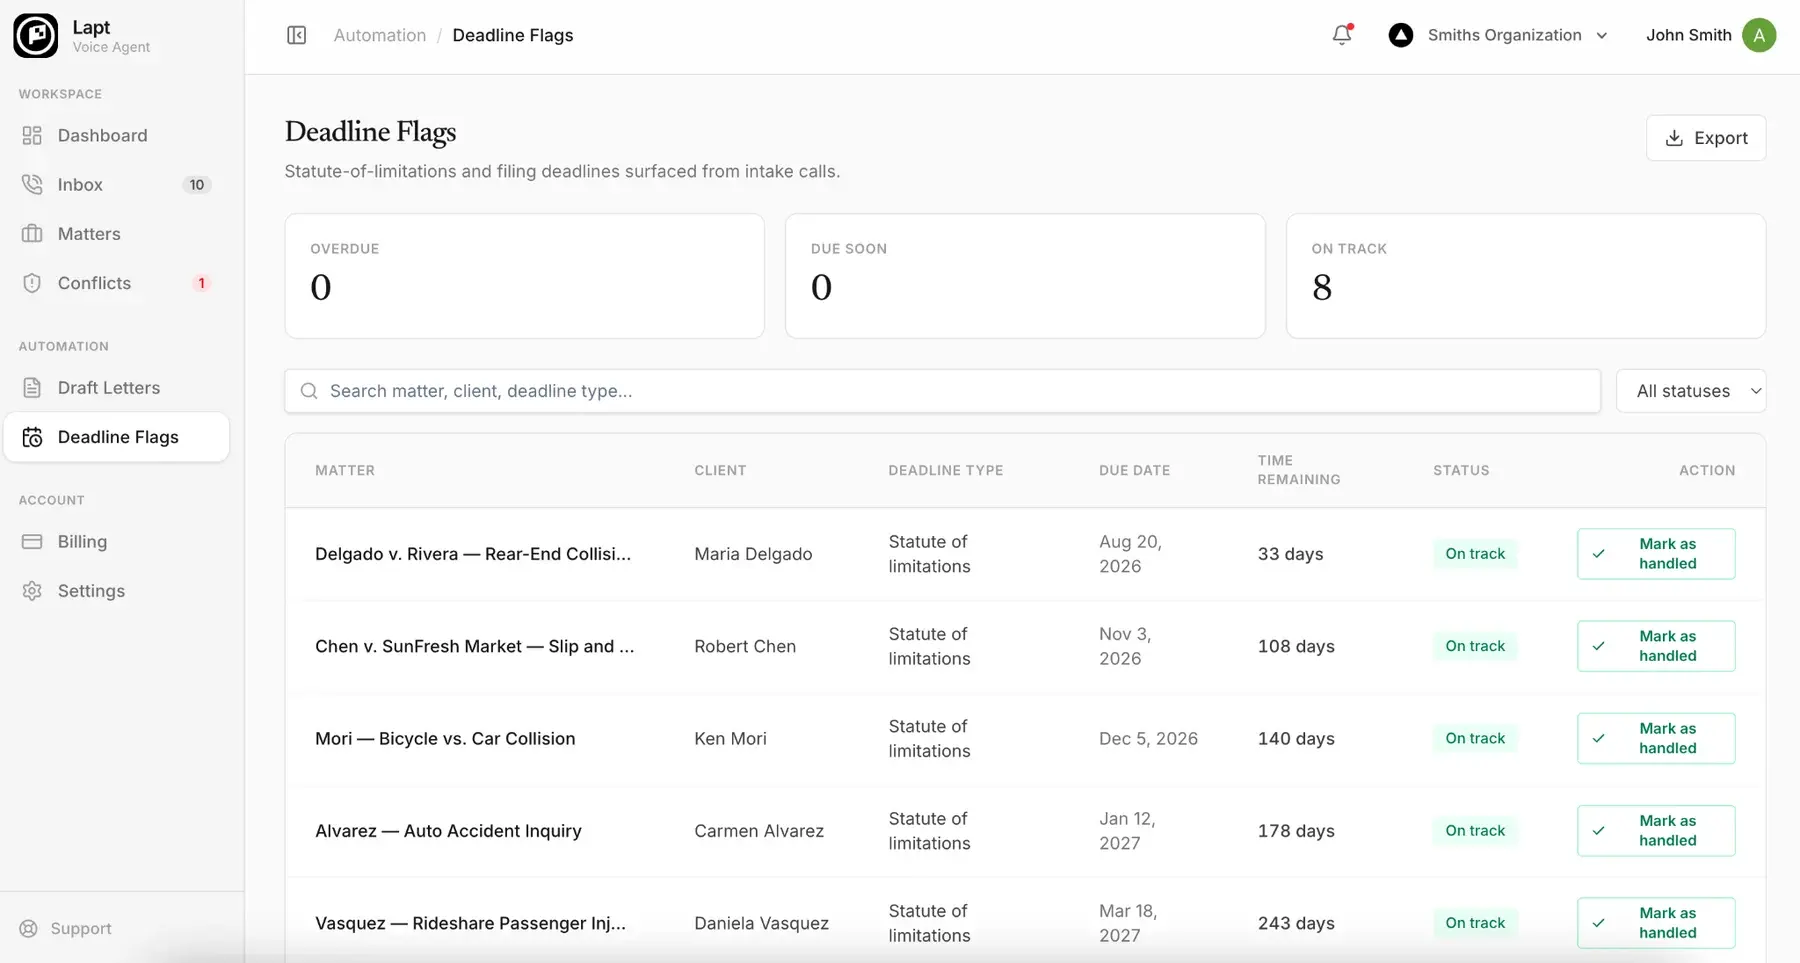This screenshot has width=1800, height=963.
Task: Mark Mori Bicycle matter as handled
Action: click(1656, 738)
